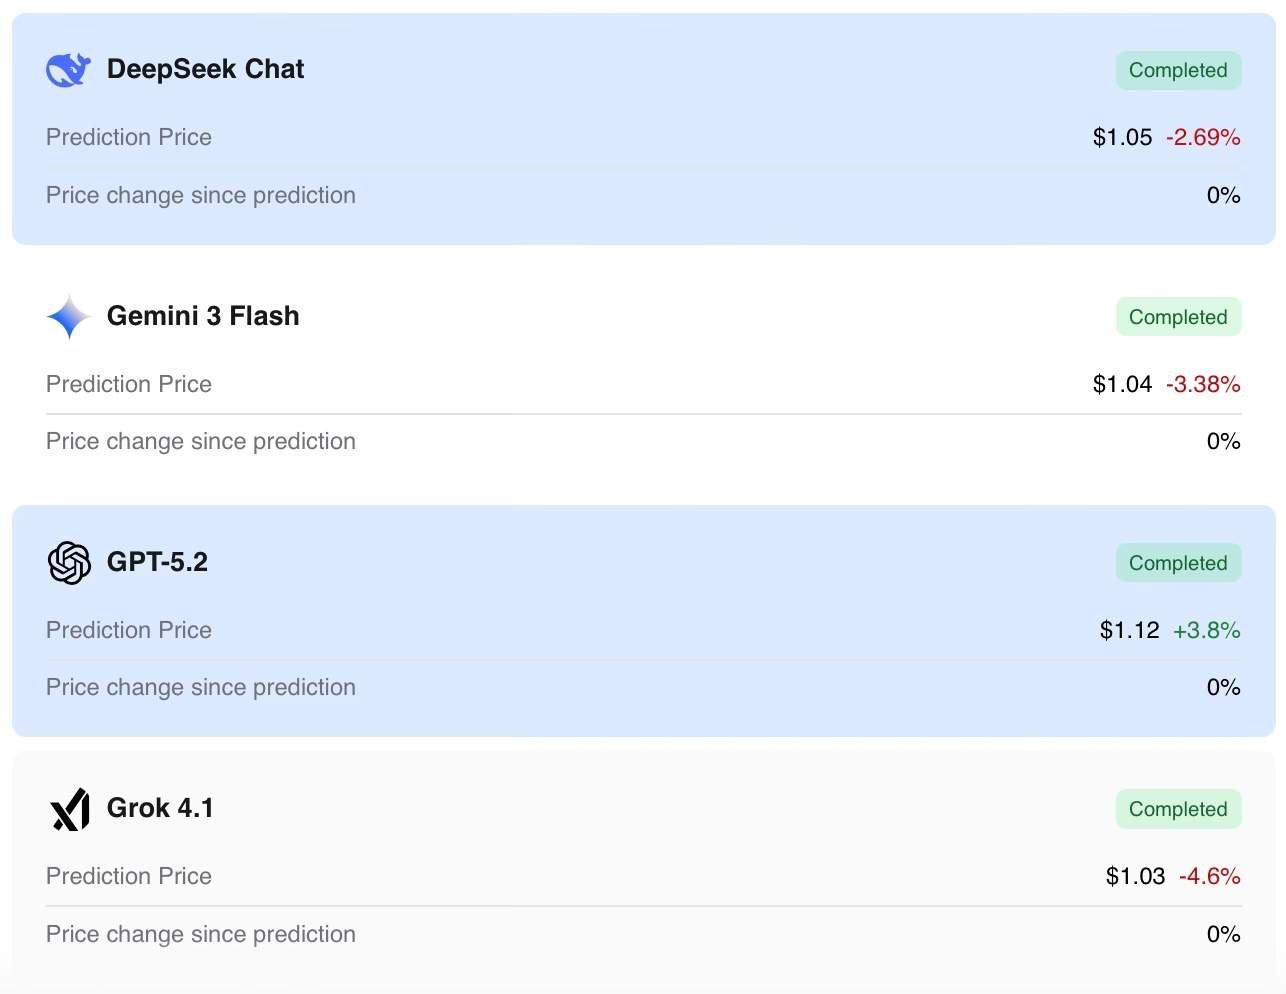Image resolution: width=1286 pixels, height=994 pixels.
Task: Click the Gemini sparkle star icon
Action: click(69, 317)
